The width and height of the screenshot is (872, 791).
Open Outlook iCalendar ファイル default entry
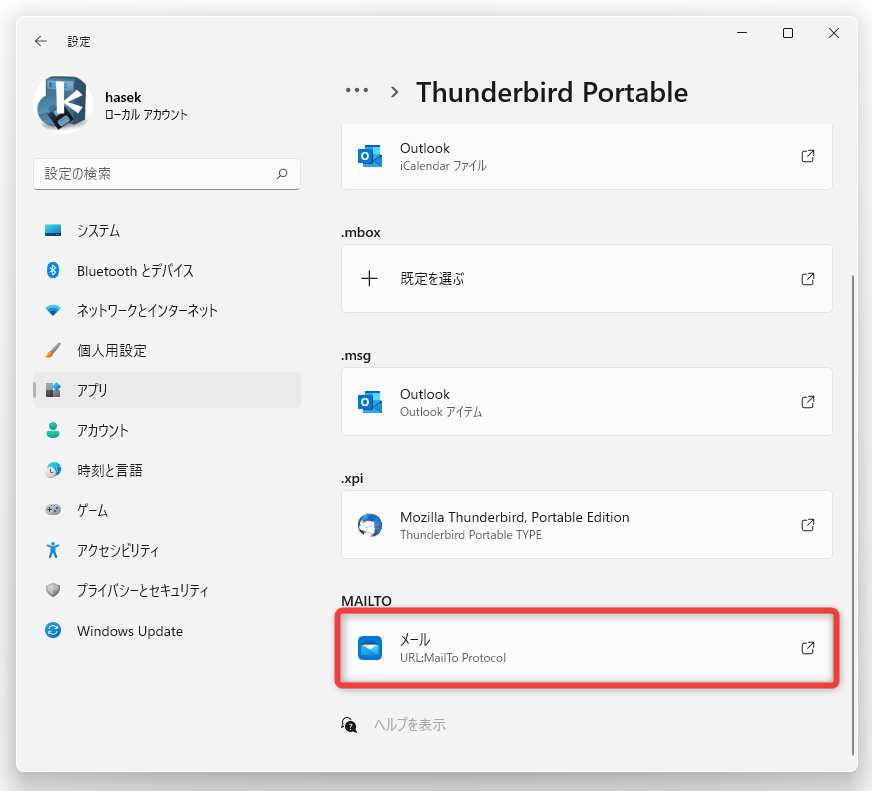(x=587, y=156)
